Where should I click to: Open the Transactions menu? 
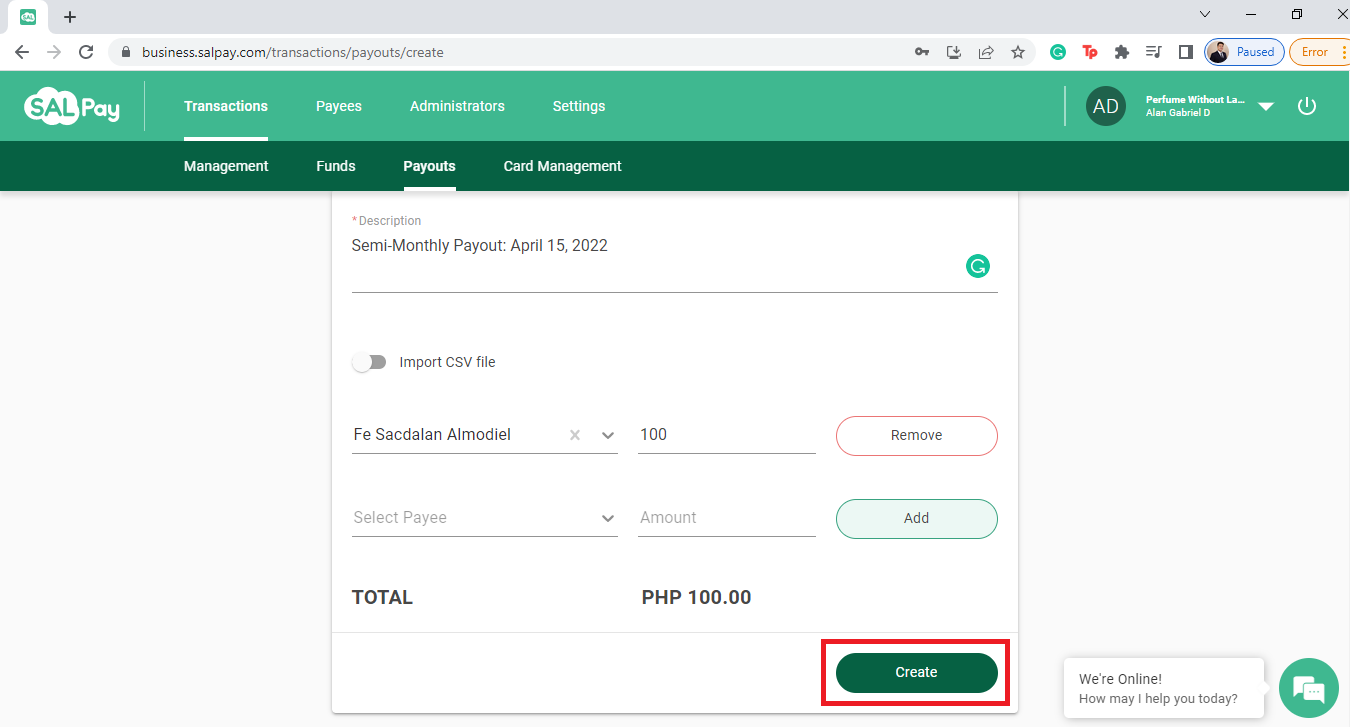(226, 106)
